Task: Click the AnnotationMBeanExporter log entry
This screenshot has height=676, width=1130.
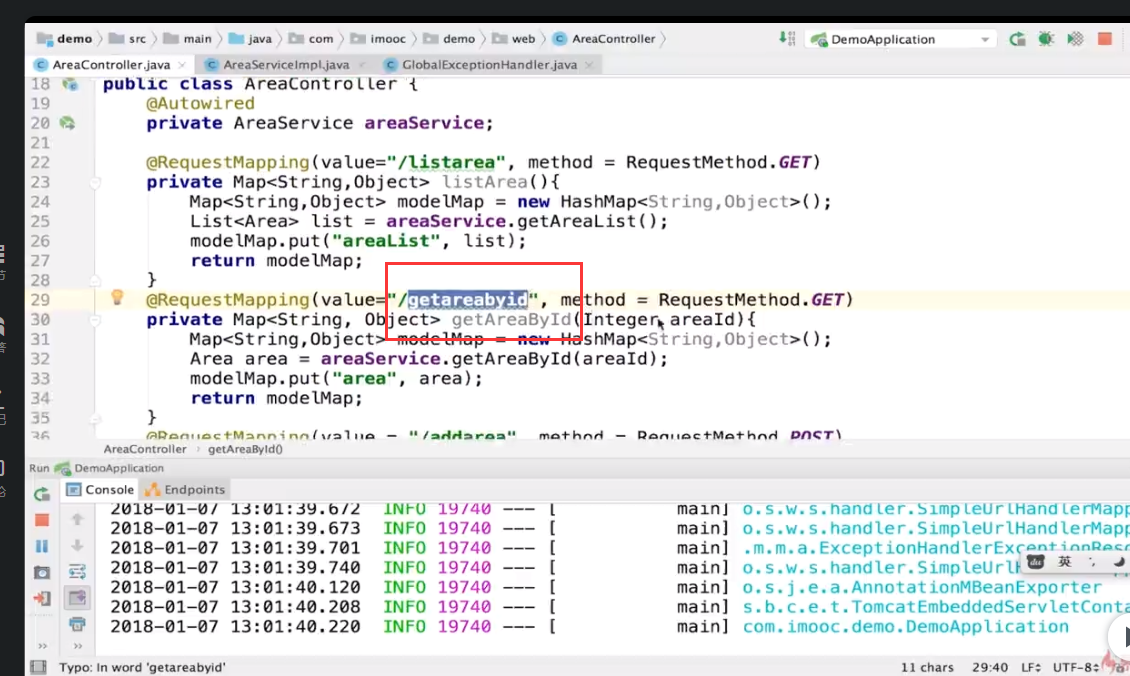Action: (x=922, y=587)
